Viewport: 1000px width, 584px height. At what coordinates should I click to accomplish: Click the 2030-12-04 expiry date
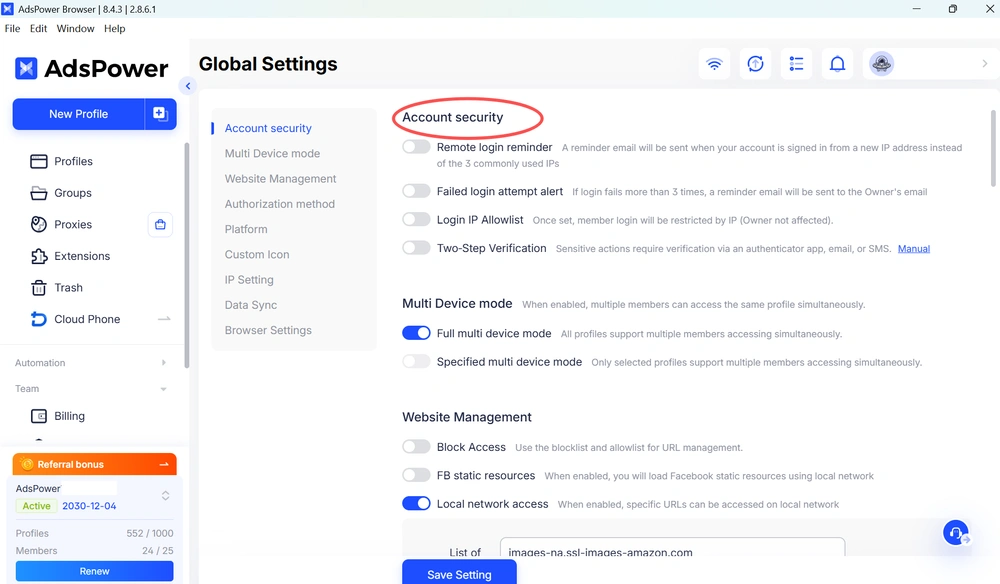pos(89,506)
